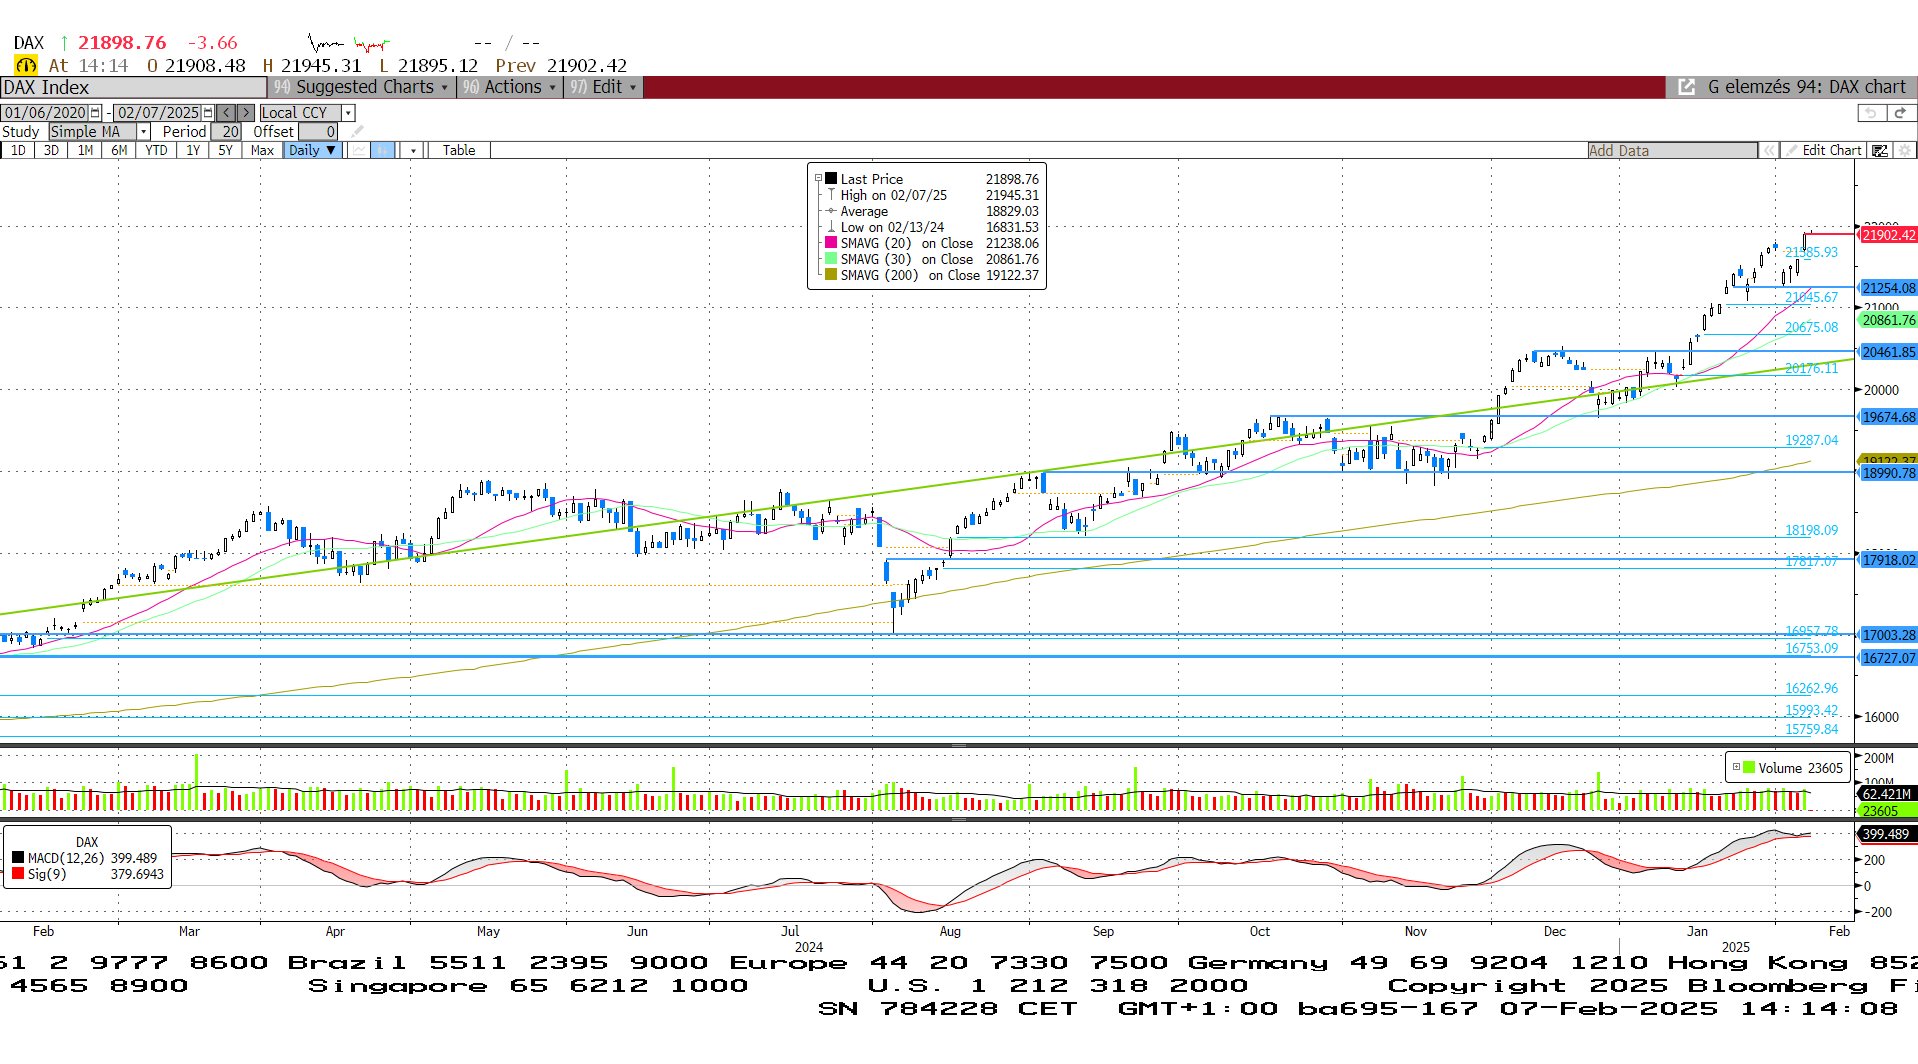Select the candlestick chart type icon
Viewport: 1918px width, 1064px height.
(x=383, y=150)
